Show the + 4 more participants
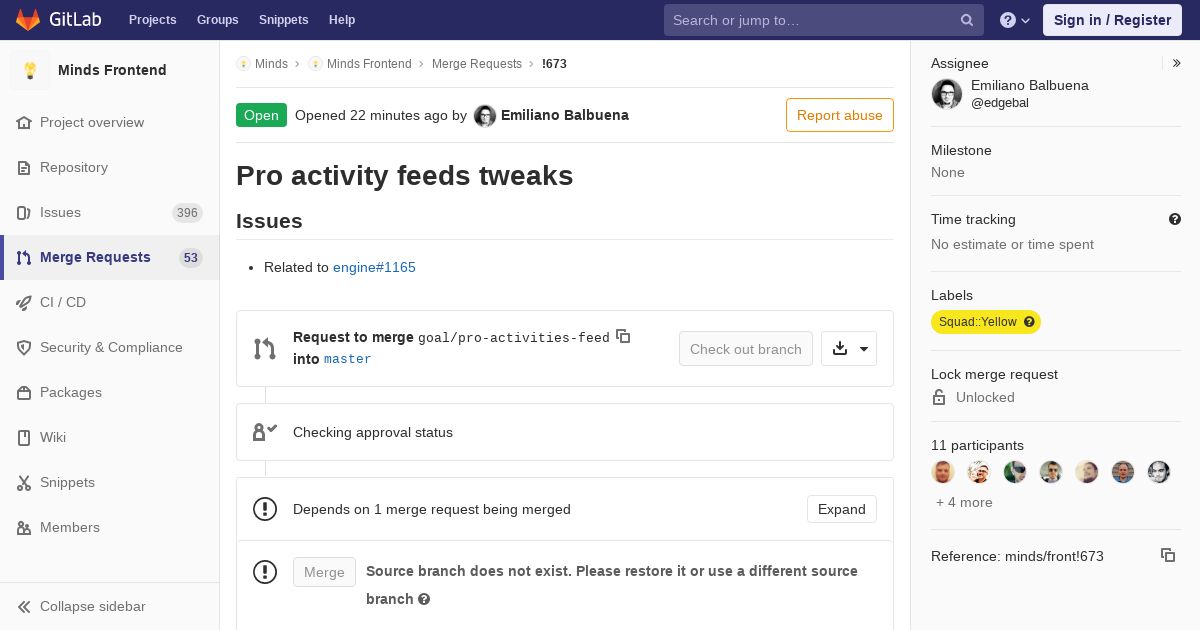The height and width of the screenshot is (630, 1200). point(964,502)
